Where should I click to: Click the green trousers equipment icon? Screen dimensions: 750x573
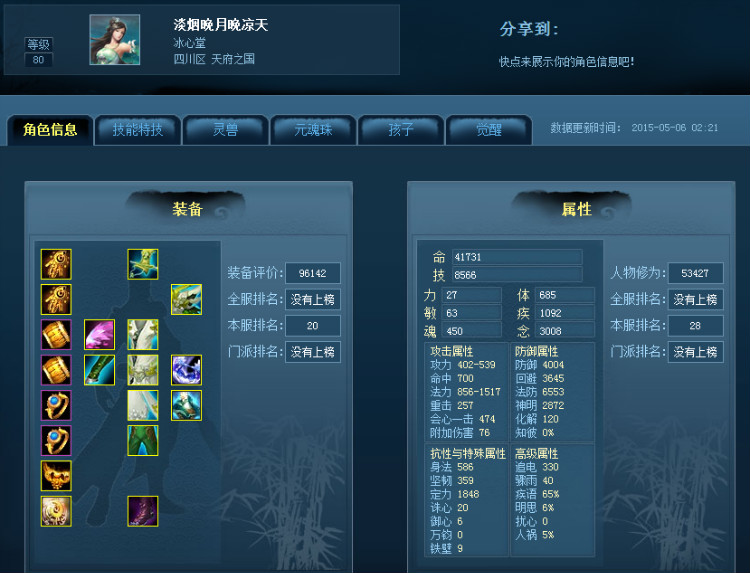(143, 441)
